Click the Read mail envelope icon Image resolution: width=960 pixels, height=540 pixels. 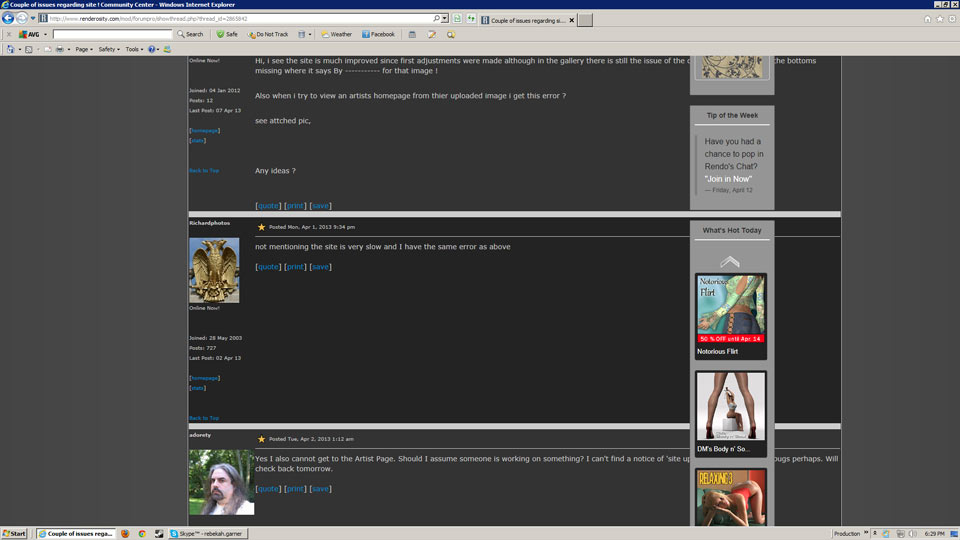click(x=47, y=49)
